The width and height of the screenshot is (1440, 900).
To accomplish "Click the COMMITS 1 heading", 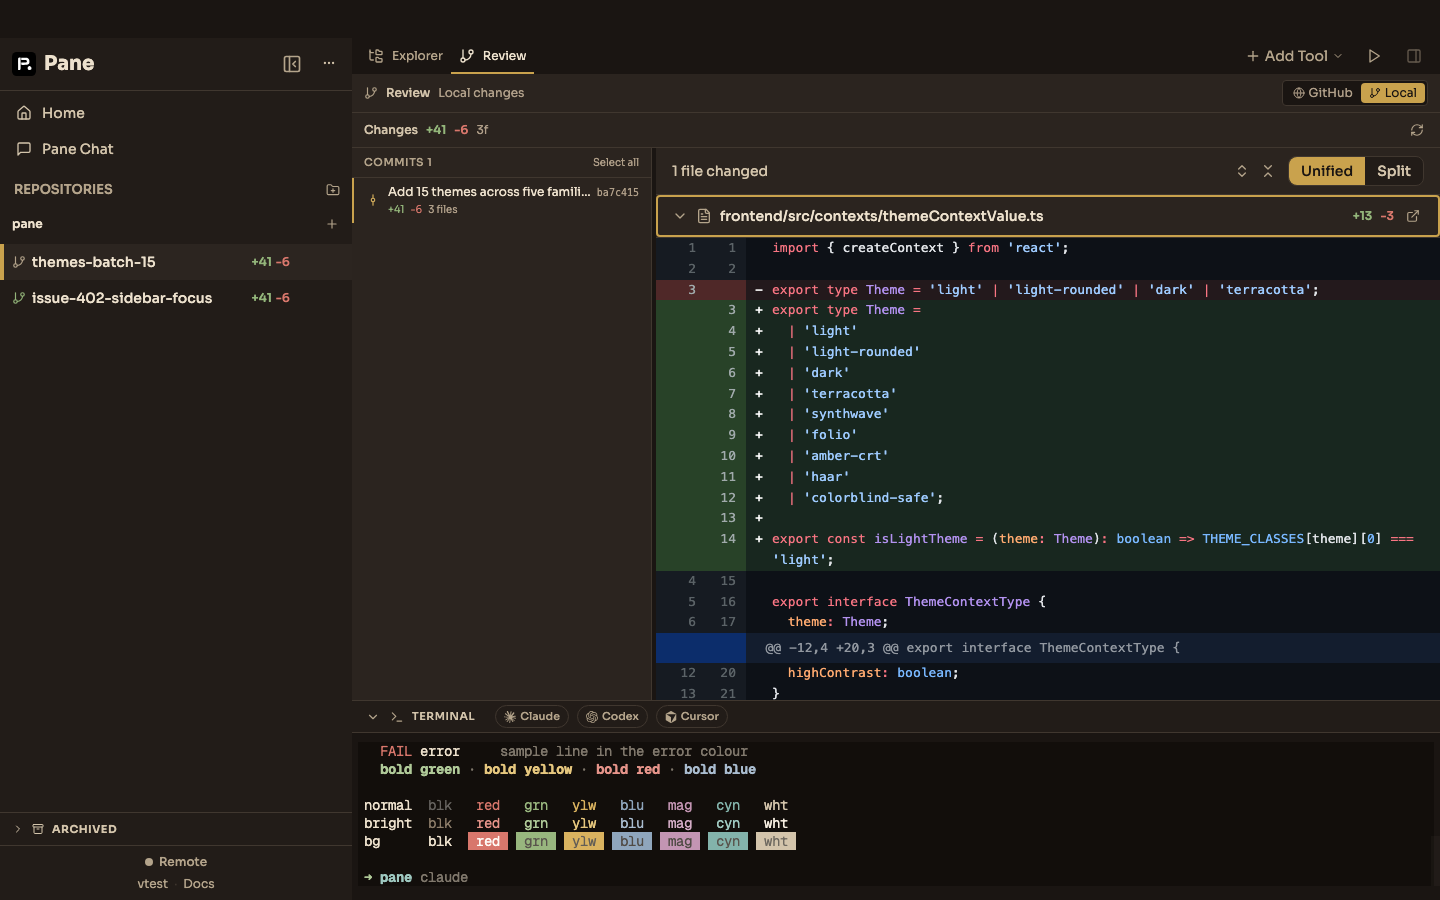I will tap(398, 162).
